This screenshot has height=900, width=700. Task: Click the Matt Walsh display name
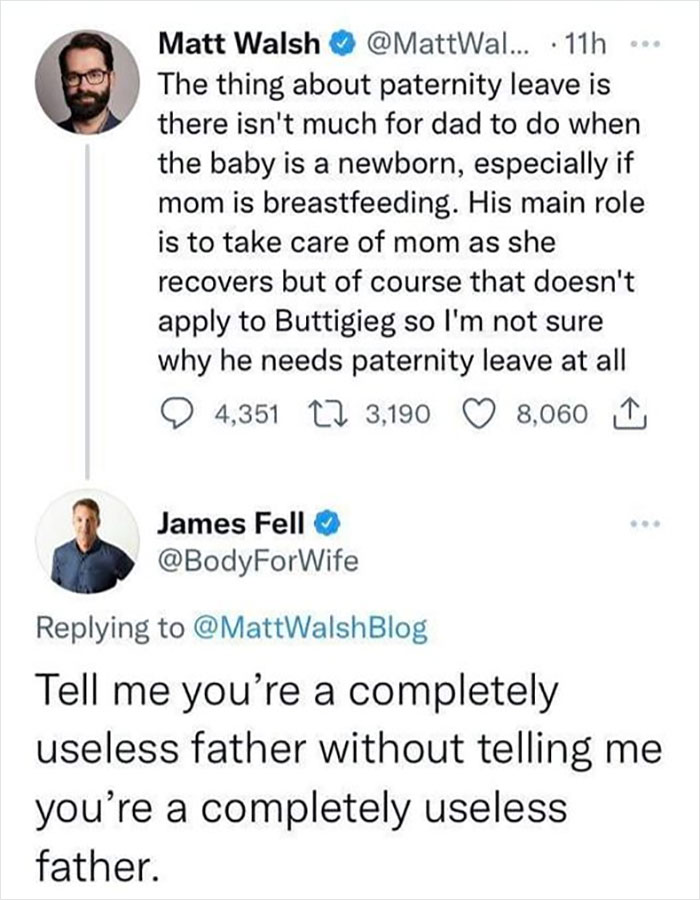[x=238, y=44]
